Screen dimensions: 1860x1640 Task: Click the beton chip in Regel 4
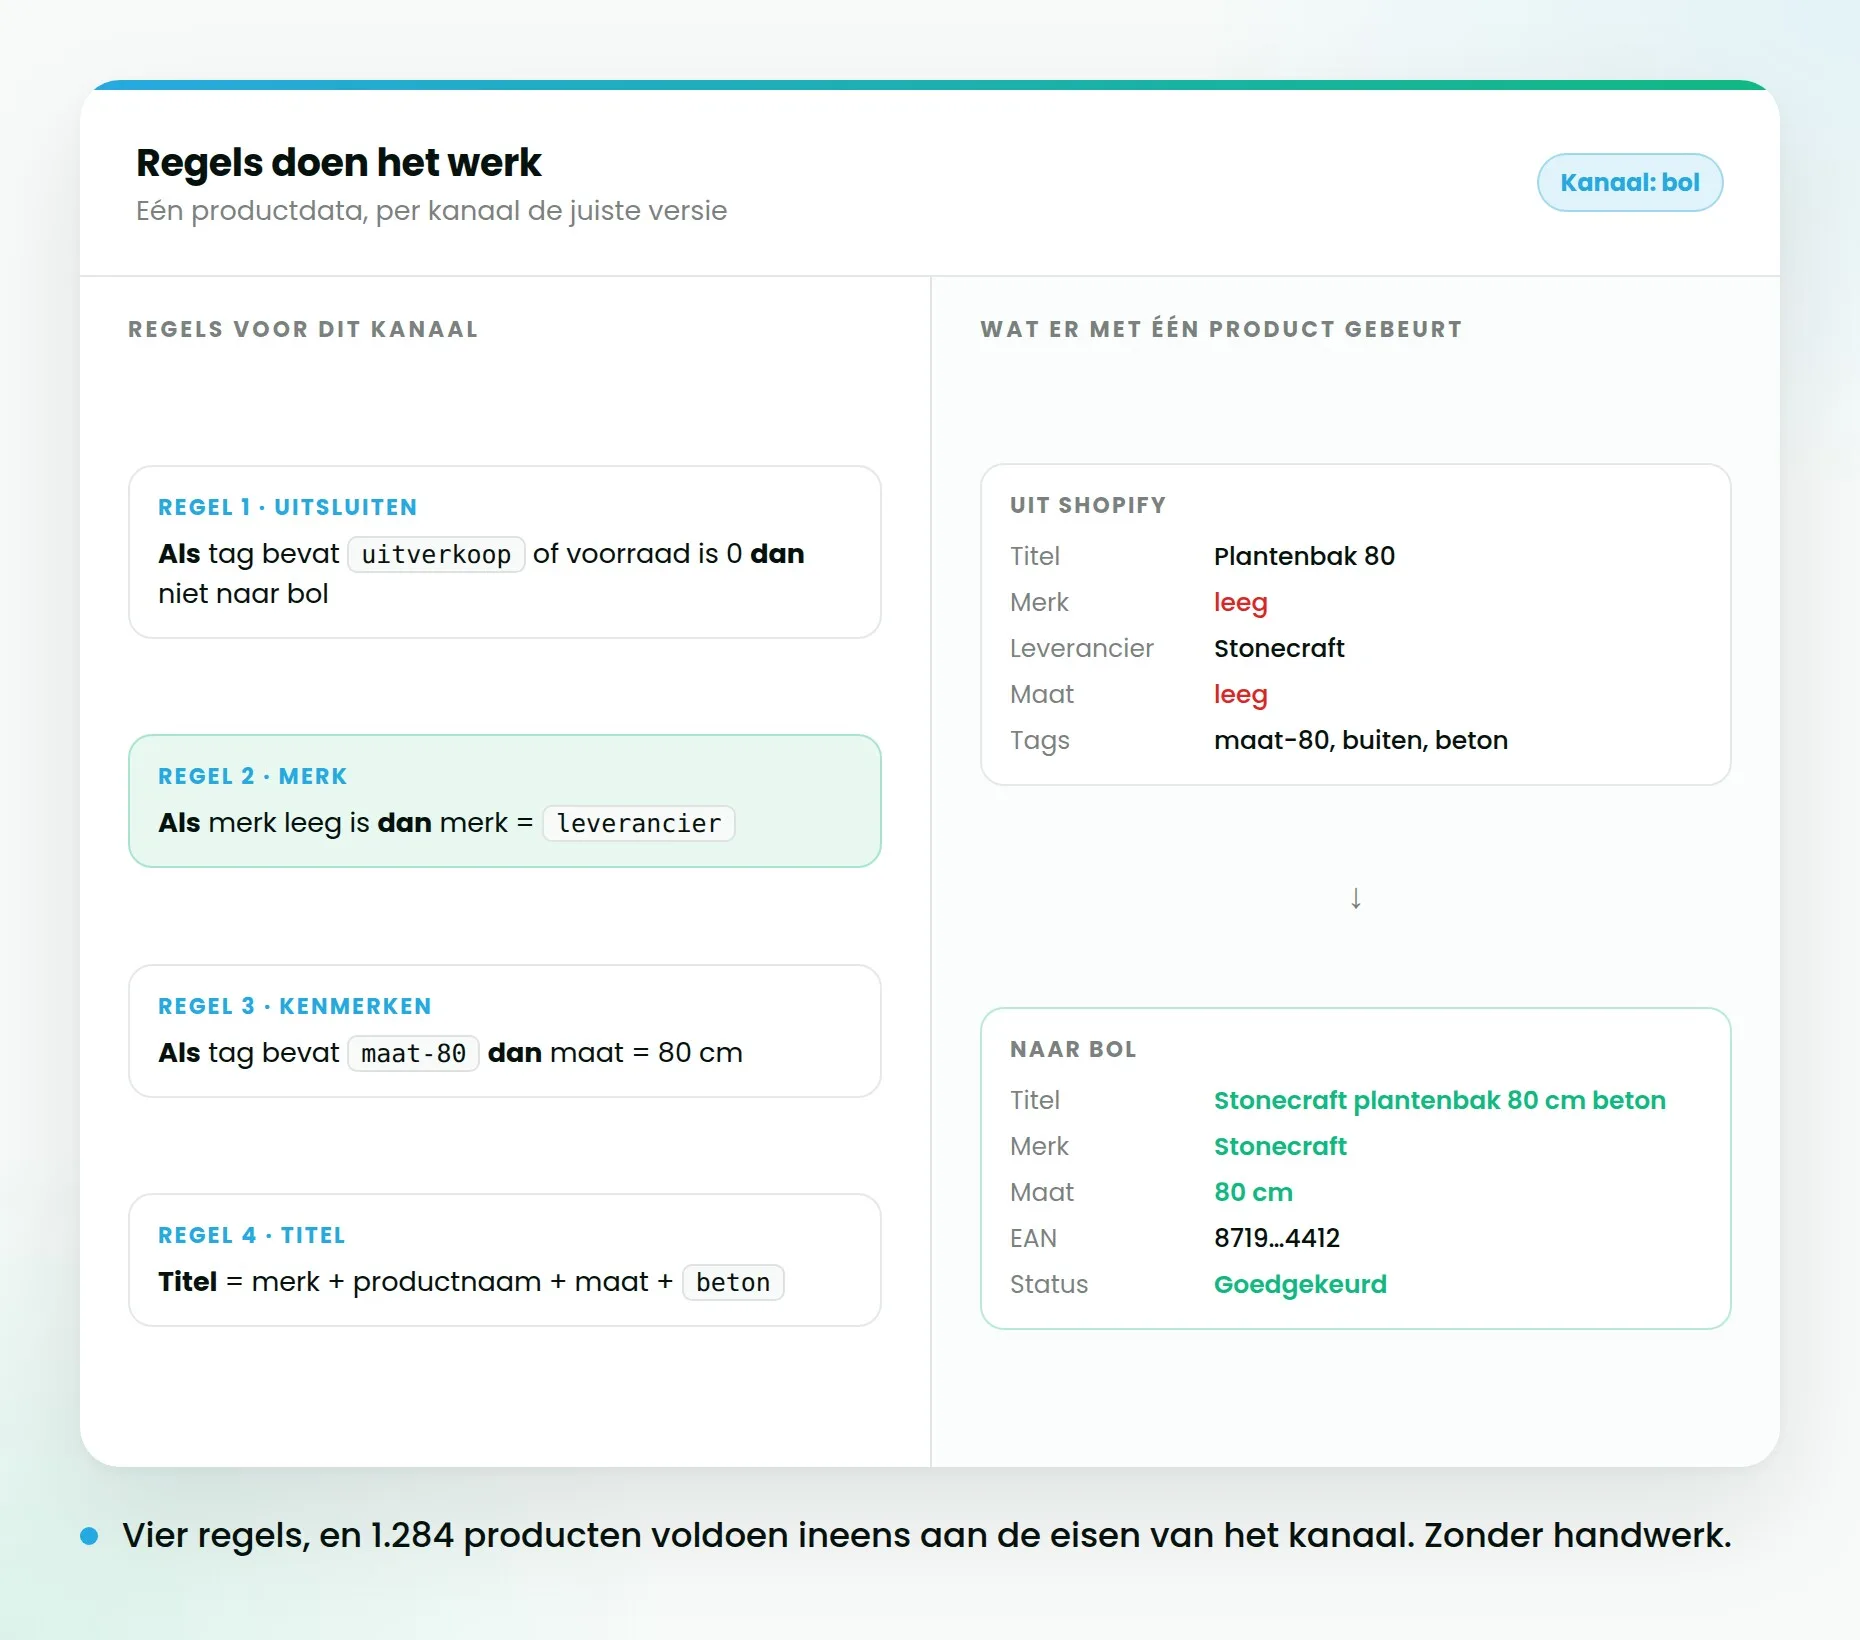click(733, 1282)
